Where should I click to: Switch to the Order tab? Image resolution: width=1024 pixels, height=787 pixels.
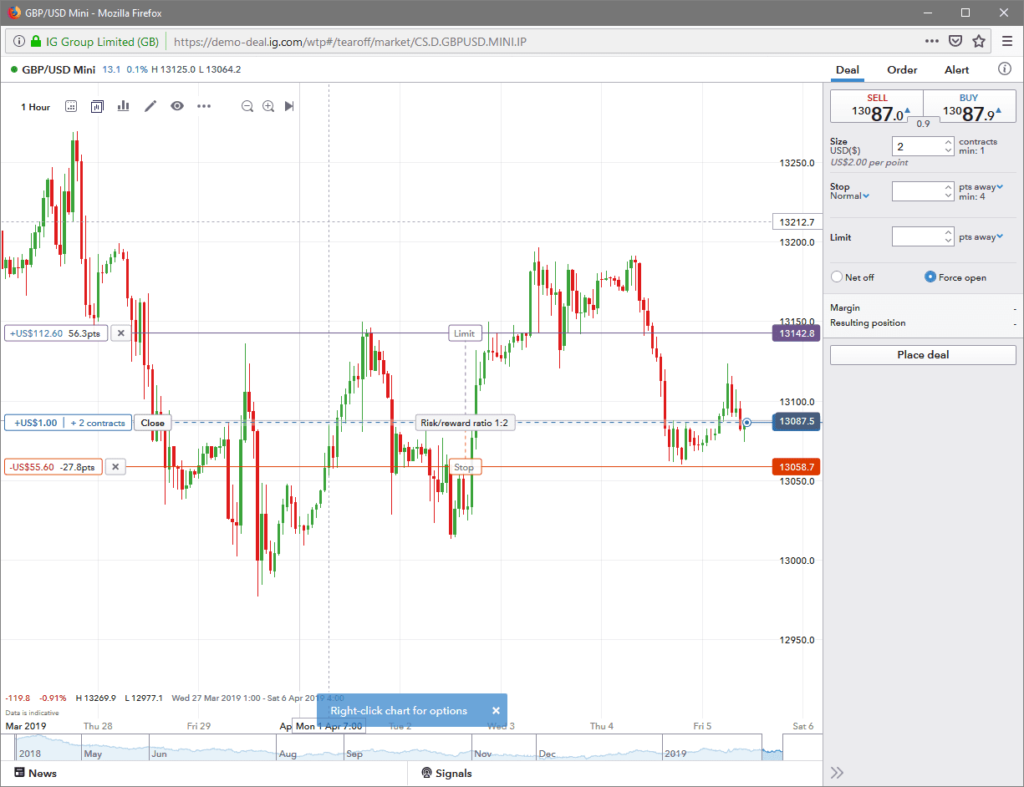tap(902, 70)
